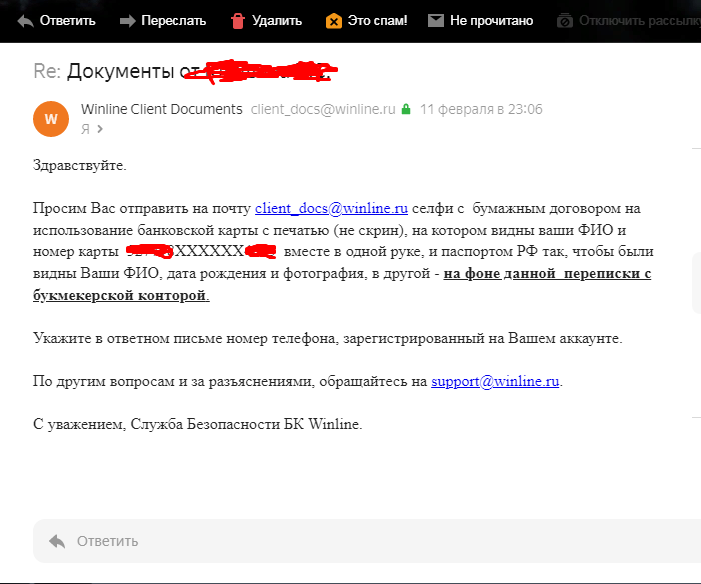Click the greyed-out Отключить рассылку unsubscribe icon

(565, 20)
